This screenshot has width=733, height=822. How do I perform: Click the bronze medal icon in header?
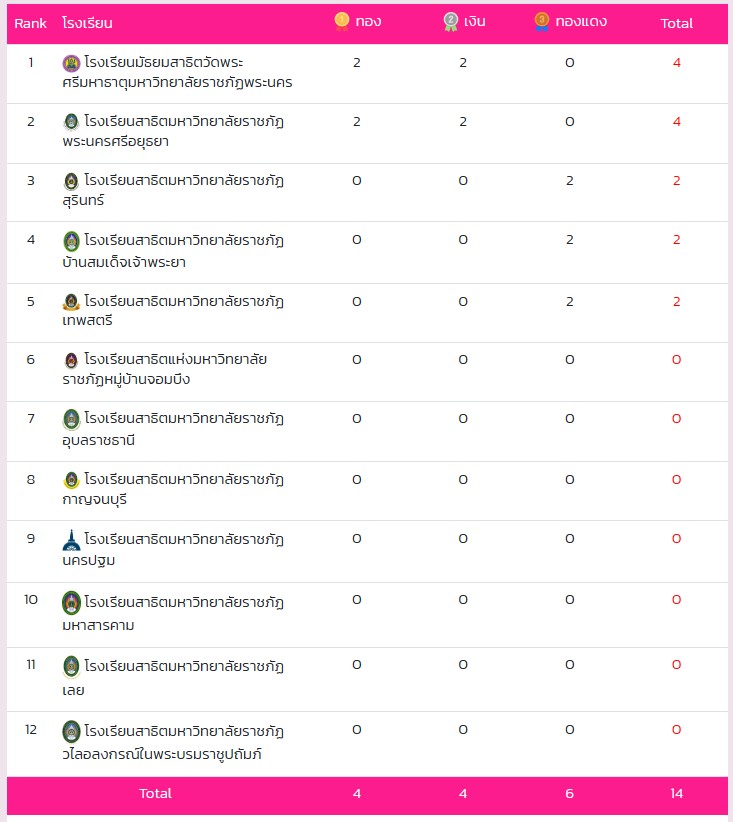click(542, 21)
